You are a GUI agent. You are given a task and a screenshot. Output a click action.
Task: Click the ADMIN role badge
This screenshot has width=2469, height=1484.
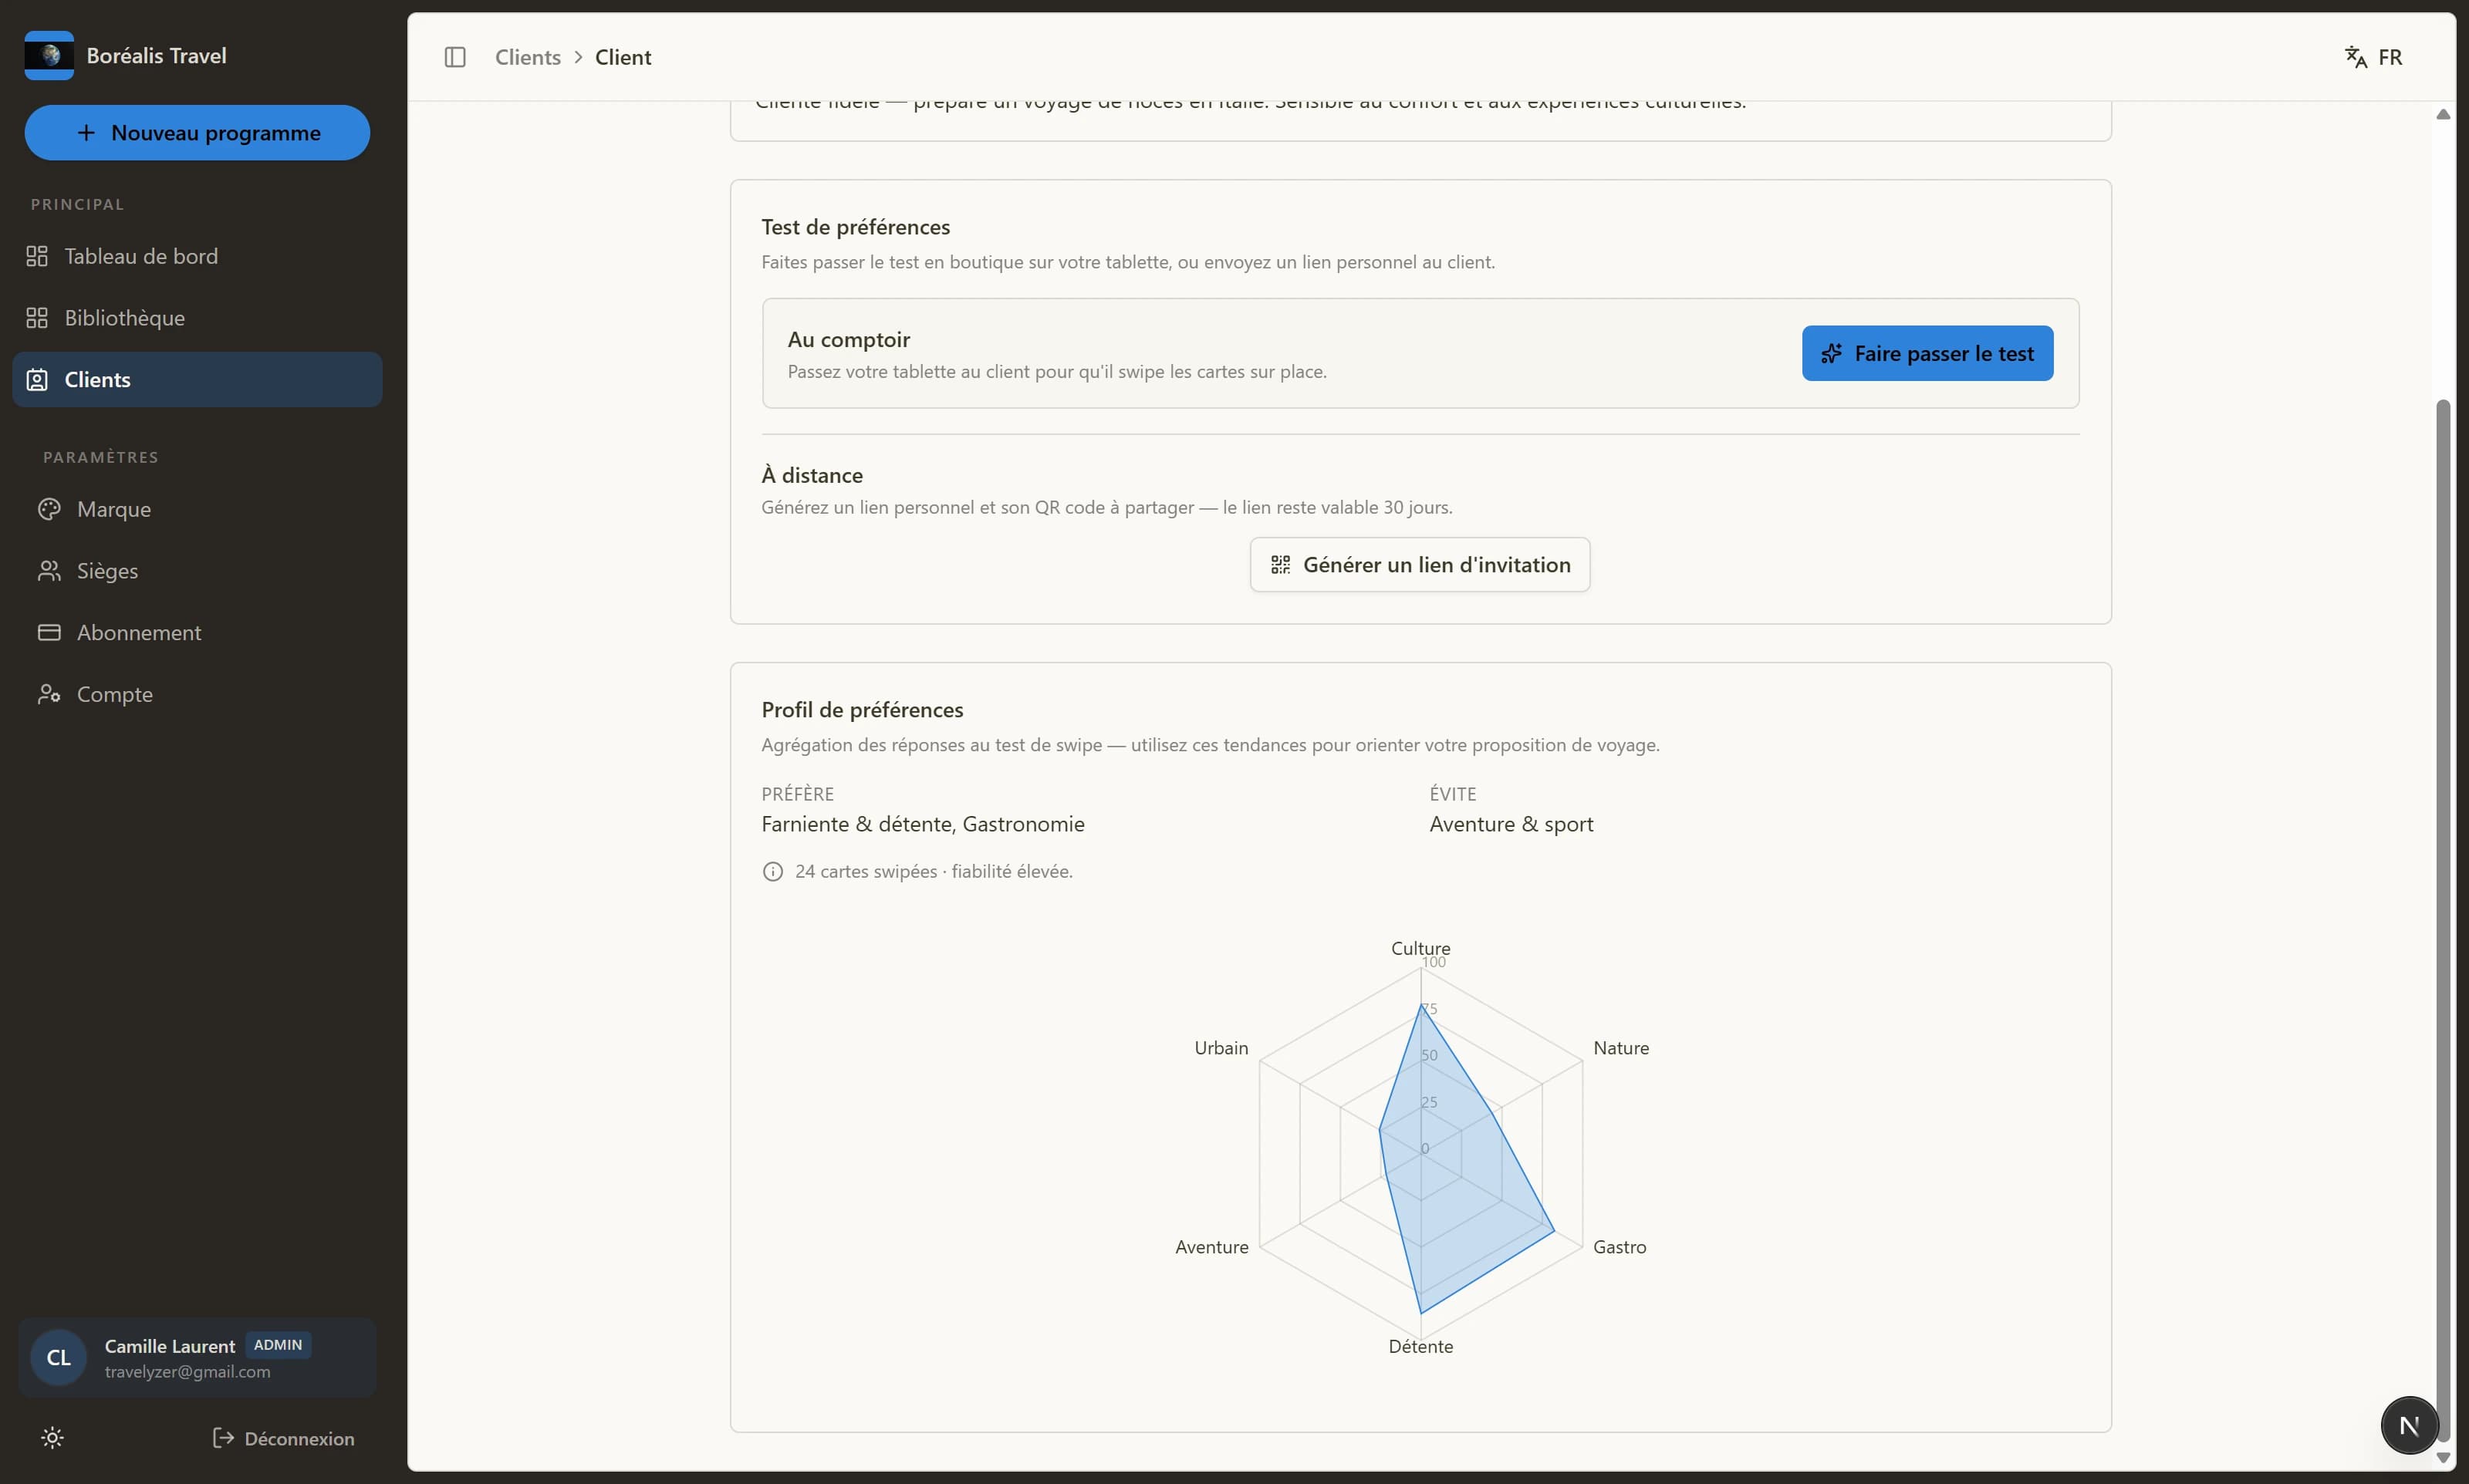click(x=278, y=1345)
